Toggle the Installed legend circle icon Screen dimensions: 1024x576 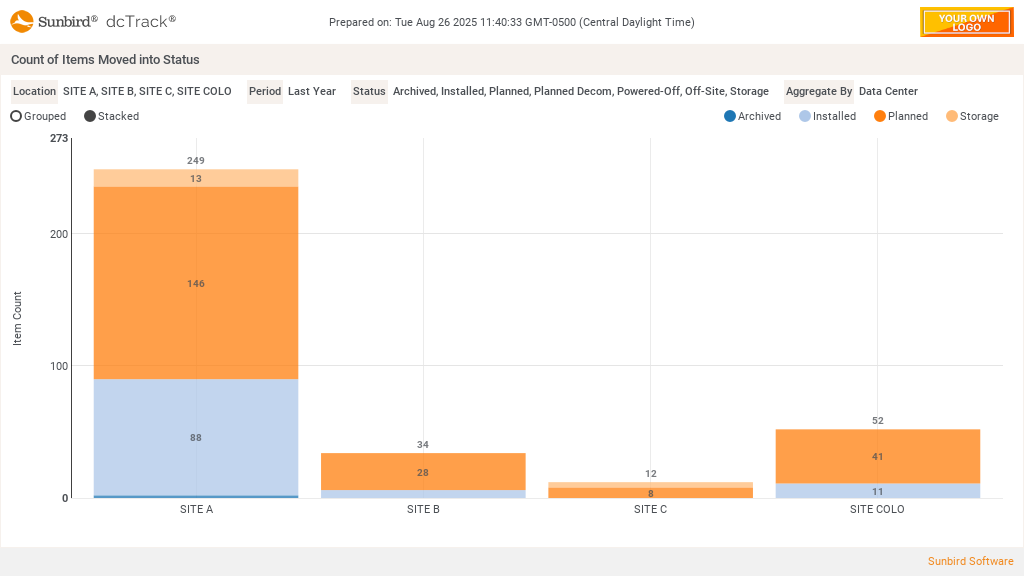pyautogui.click(x=805, y=116)
